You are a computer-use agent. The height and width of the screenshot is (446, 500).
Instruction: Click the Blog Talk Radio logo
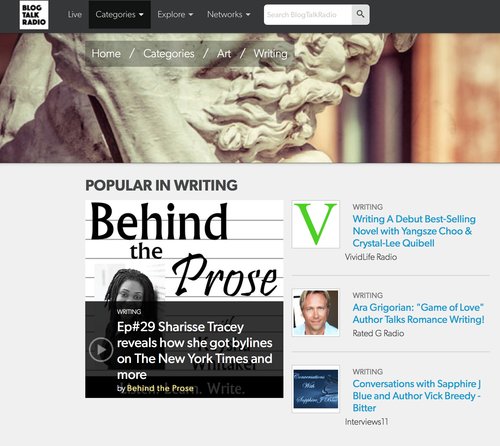pos(34,15)
